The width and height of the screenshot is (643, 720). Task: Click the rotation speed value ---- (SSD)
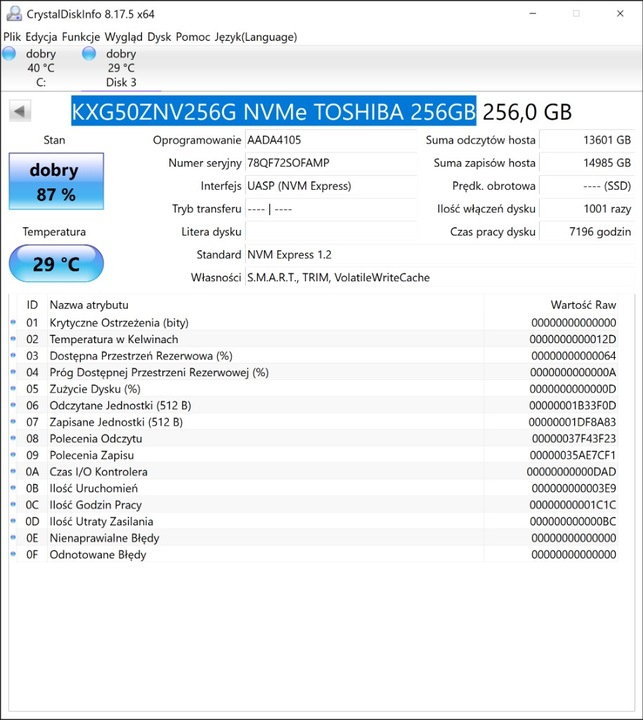point(587,186)
